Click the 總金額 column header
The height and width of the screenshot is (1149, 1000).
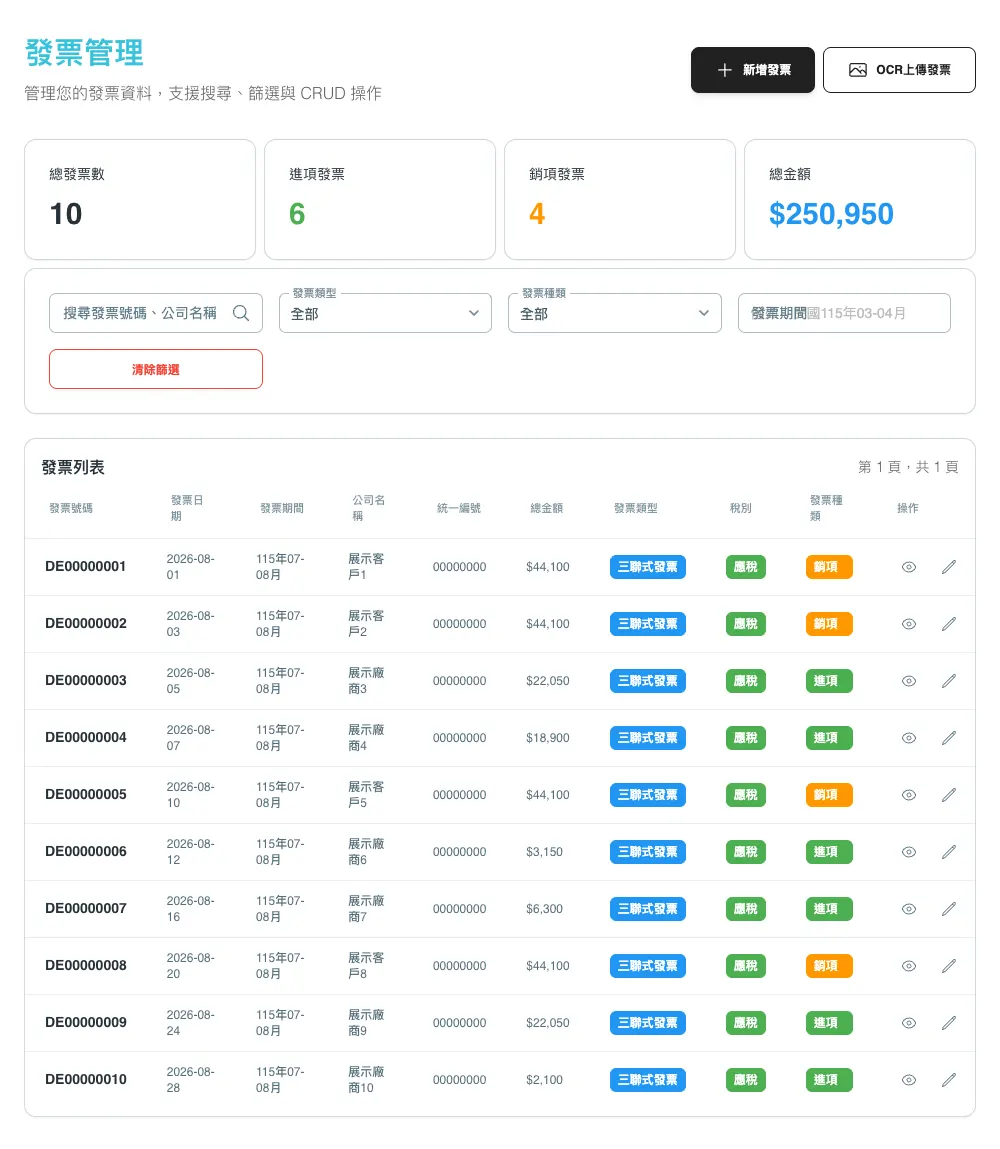pos(547,508)
